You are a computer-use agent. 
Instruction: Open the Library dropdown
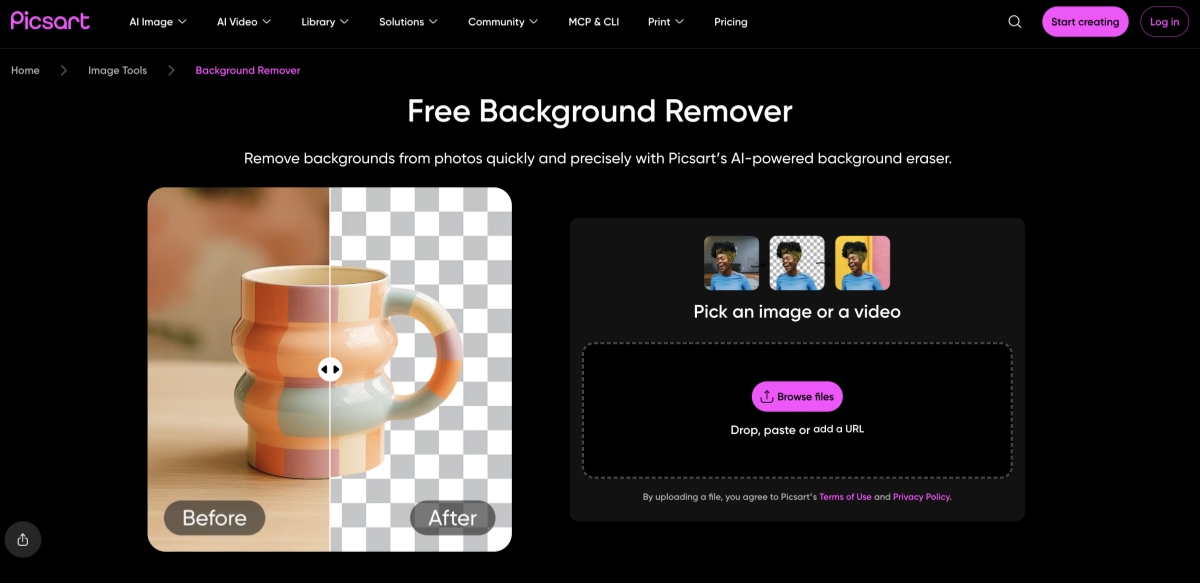(325, 22)
